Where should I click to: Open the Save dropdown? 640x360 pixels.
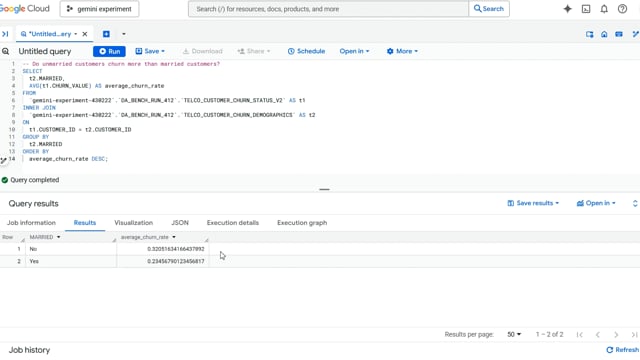coord(150,51)
